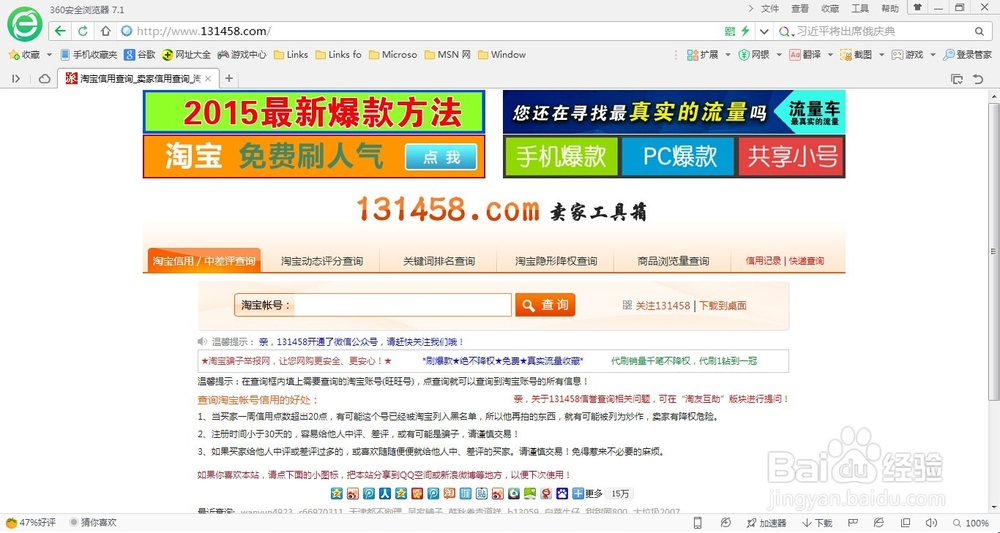Expand the 扩展 extensions dropdown
The image size is (1000, 533).
click(x=728, y=55)
